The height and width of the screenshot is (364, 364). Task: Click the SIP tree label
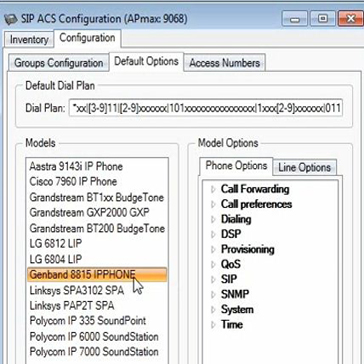(229, 279)
